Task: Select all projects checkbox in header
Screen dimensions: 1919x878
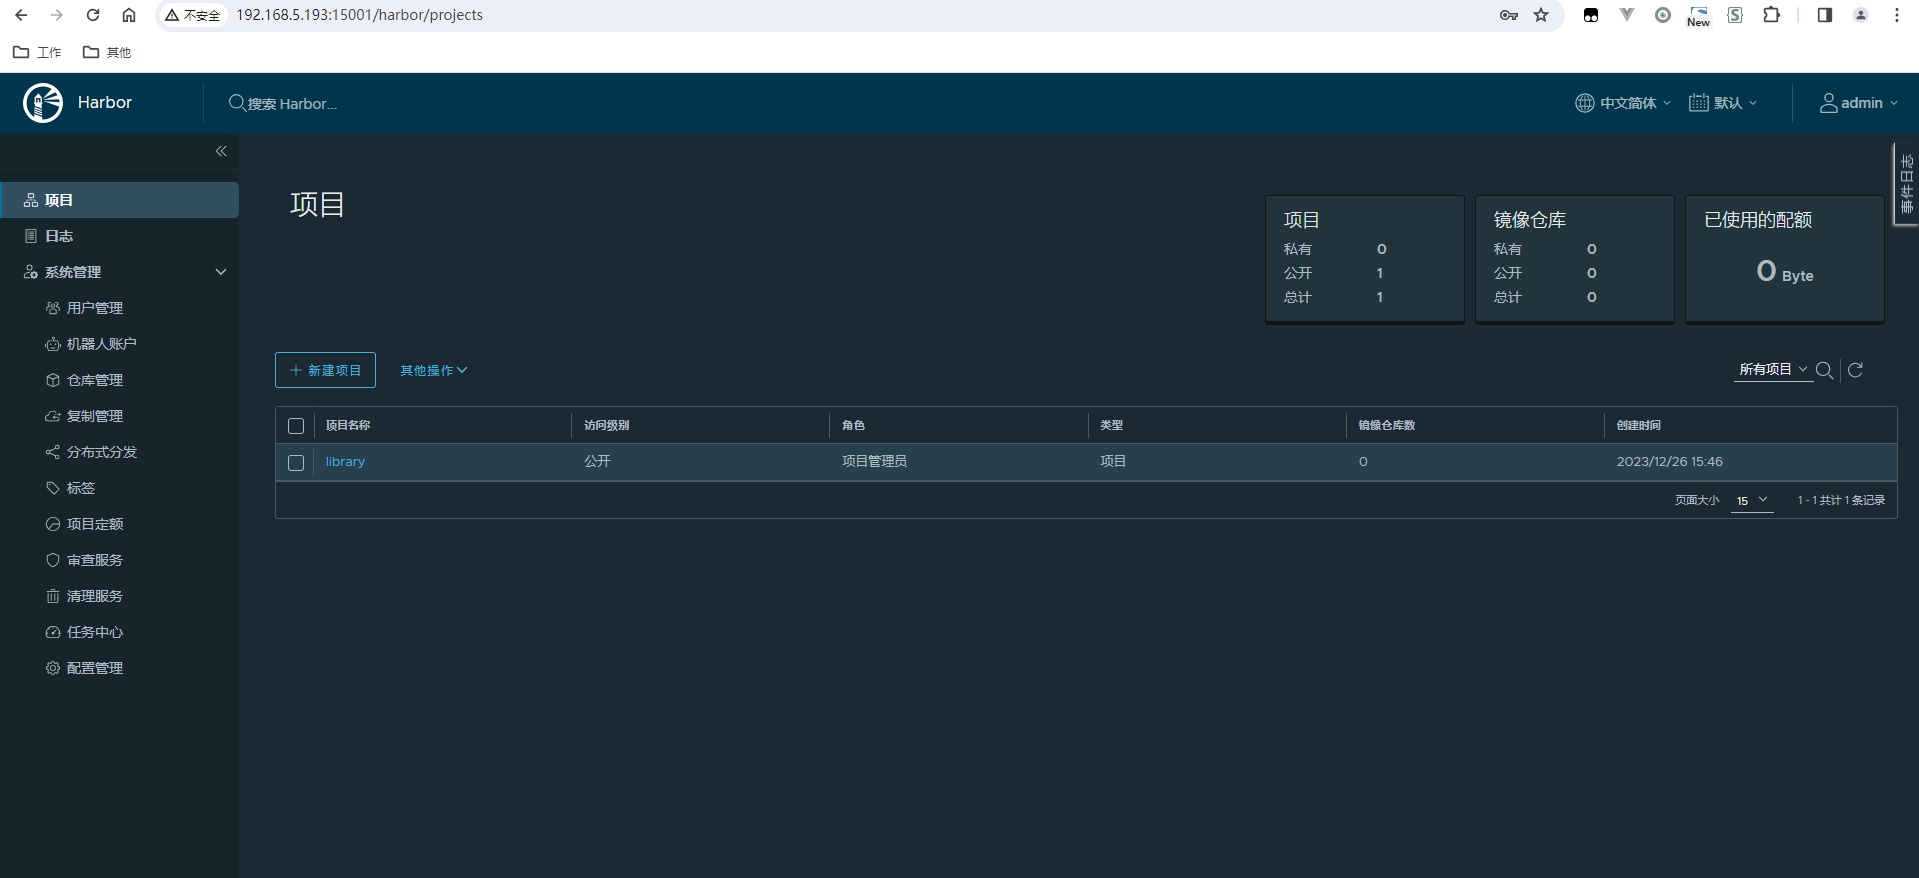Action: [x=296, y=426]
